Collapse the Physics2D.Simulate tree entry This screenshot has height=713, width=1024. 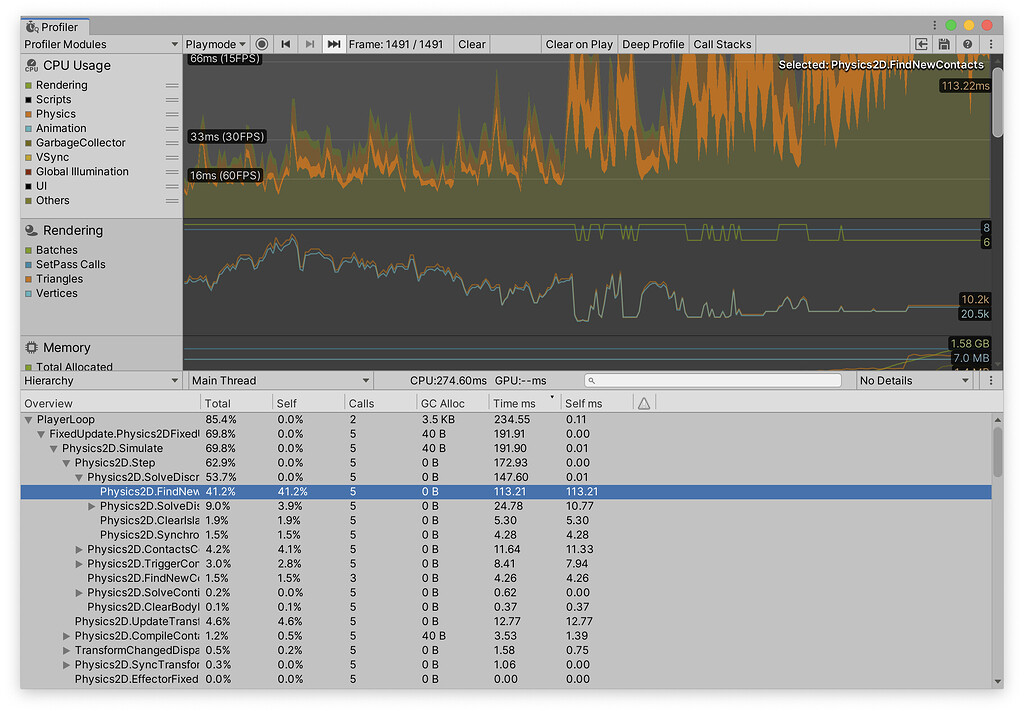[x=54, y=448]
